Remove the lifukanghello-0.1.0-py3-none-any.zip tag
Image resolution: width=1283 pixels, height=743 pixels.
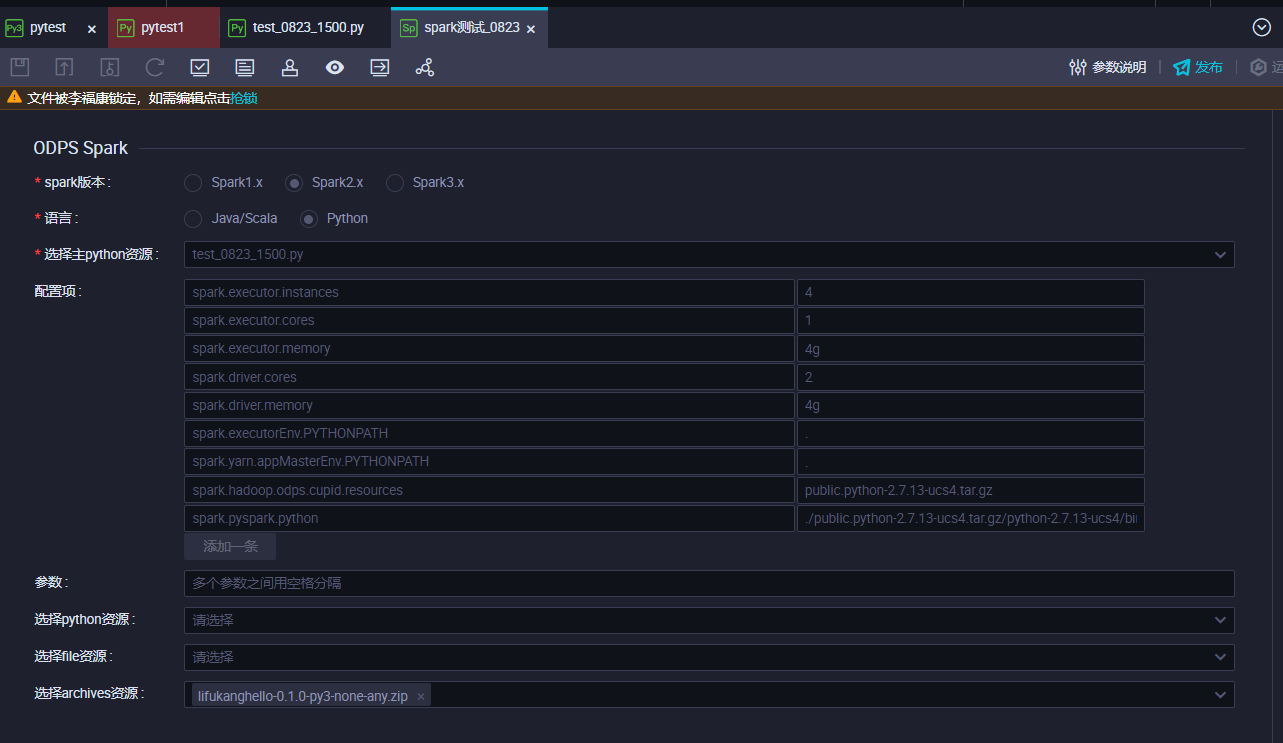(x=421, y=696)
